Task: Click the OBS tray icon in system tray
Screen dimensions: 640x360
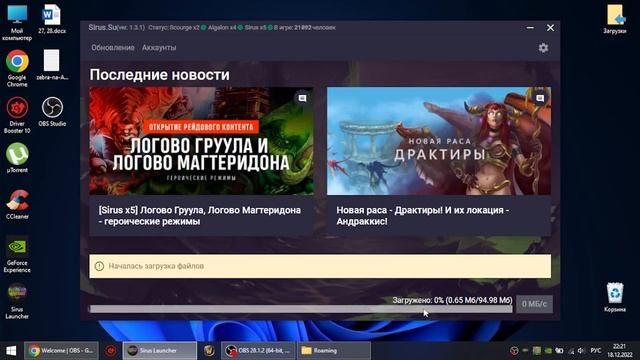Action: 514,351
